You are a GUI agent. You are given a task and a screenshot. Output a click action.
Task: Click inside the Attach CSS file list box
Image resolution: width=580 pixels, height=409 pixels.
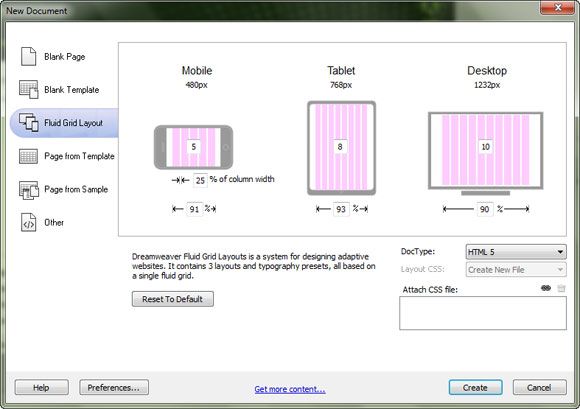click(483, 313)
